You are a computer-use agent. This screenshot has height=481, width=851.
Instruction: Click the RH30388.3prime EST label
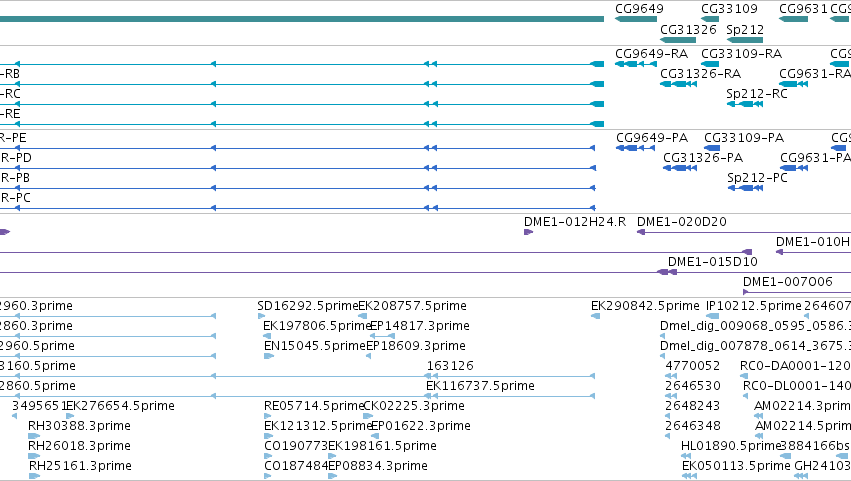(79, 426)
